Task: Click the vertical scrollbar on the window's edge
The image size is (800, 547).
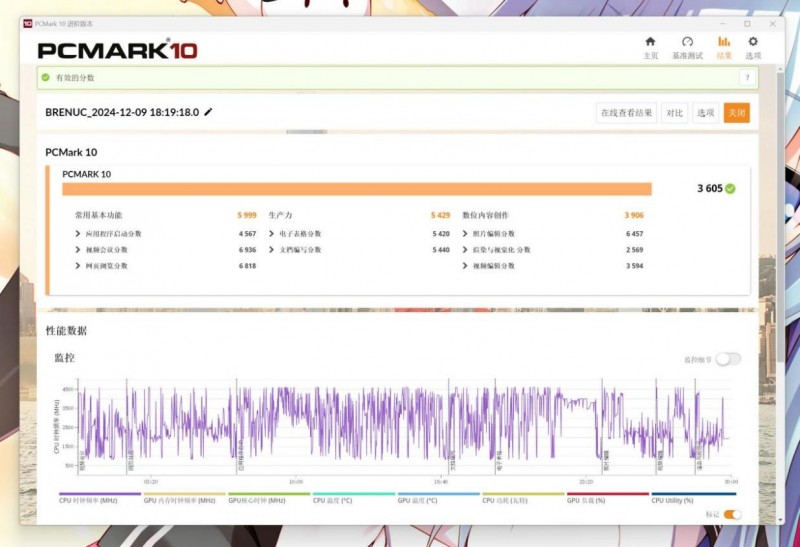Action: (x=780, y=217)
